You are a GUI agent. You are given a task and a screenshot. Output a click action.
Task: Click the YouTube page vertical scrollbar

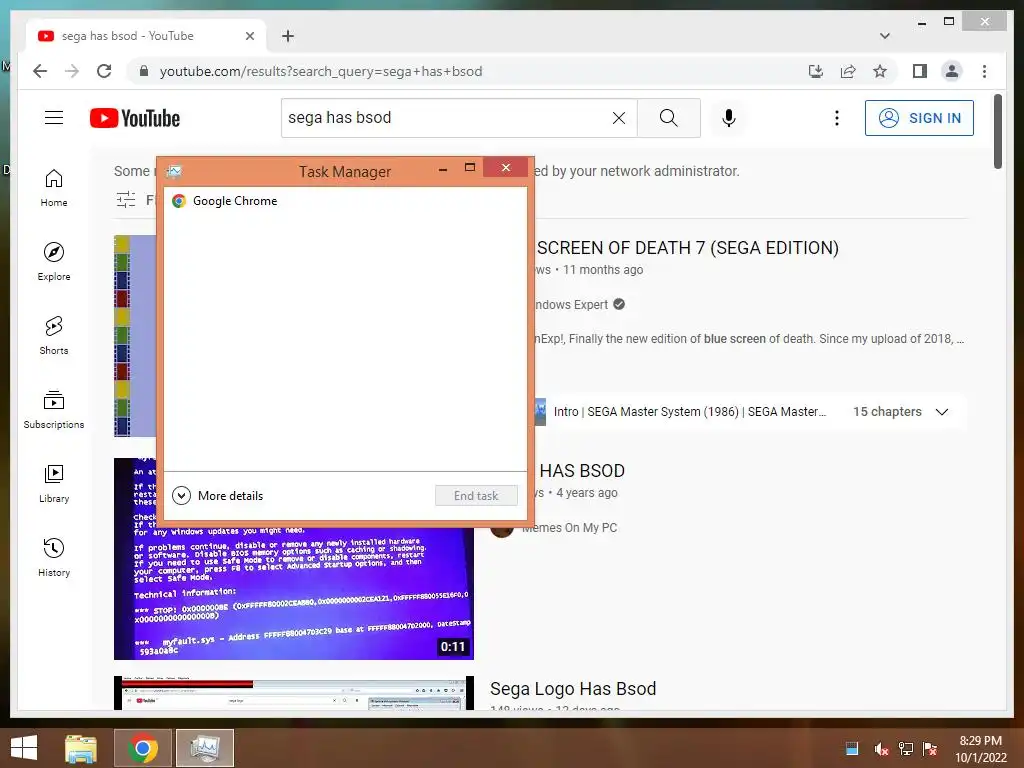pos(997,131)
